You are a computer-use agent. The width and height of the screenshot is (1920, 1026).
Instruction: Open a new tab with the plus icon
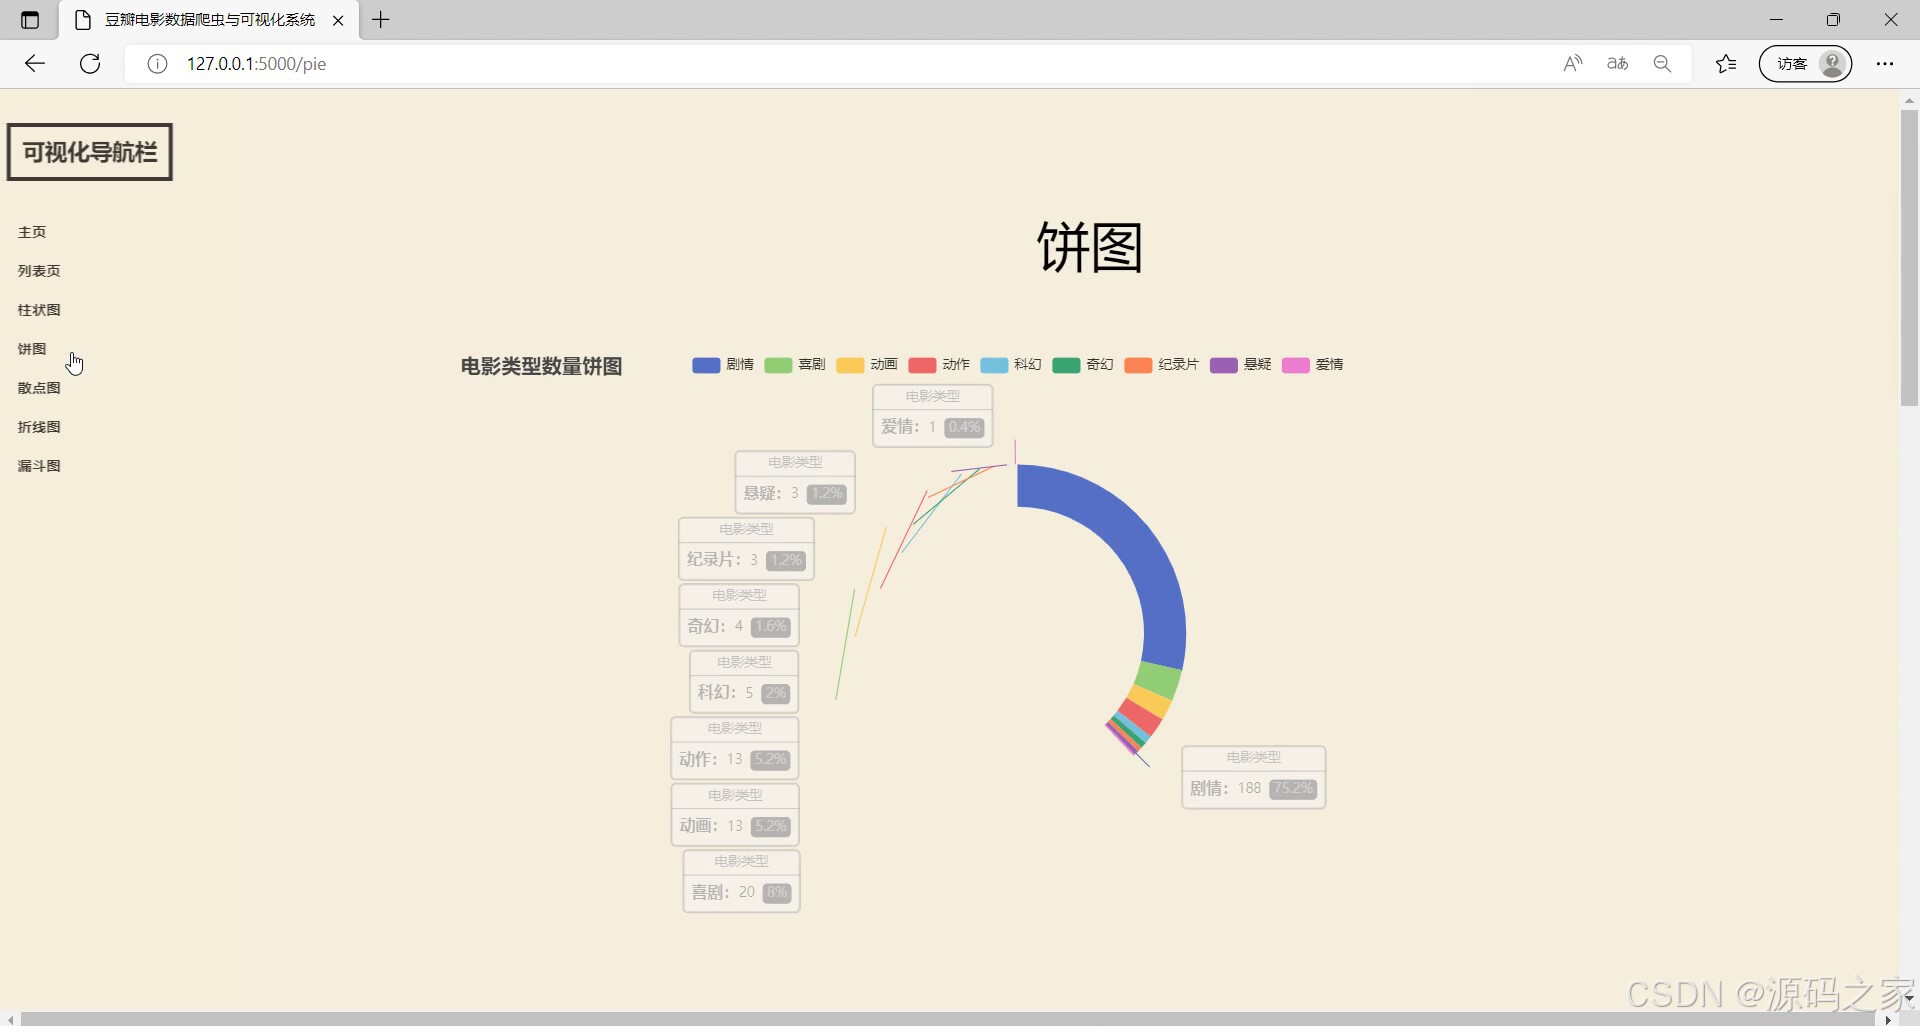point(380,20)
